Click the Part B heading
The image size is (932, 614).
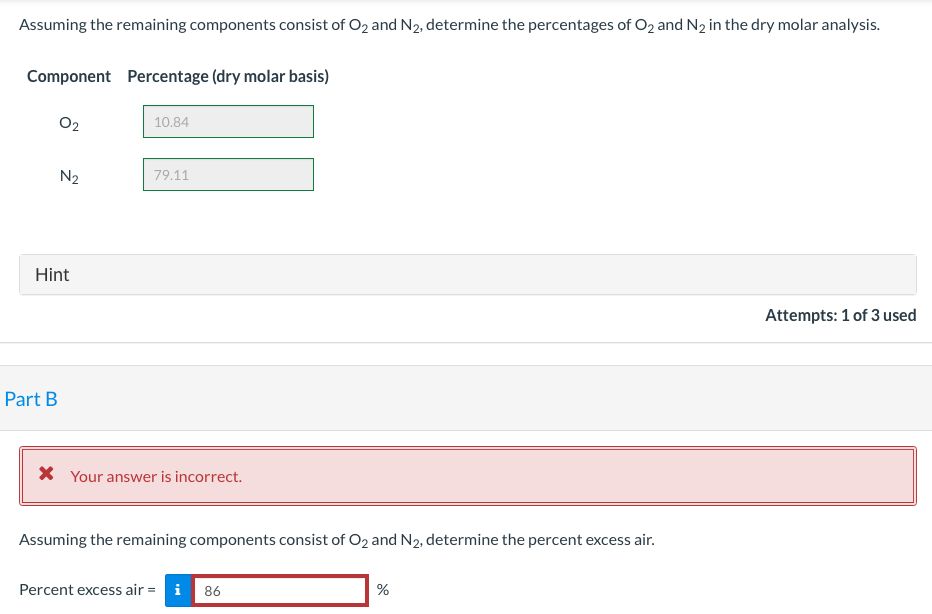pos(31,399)
